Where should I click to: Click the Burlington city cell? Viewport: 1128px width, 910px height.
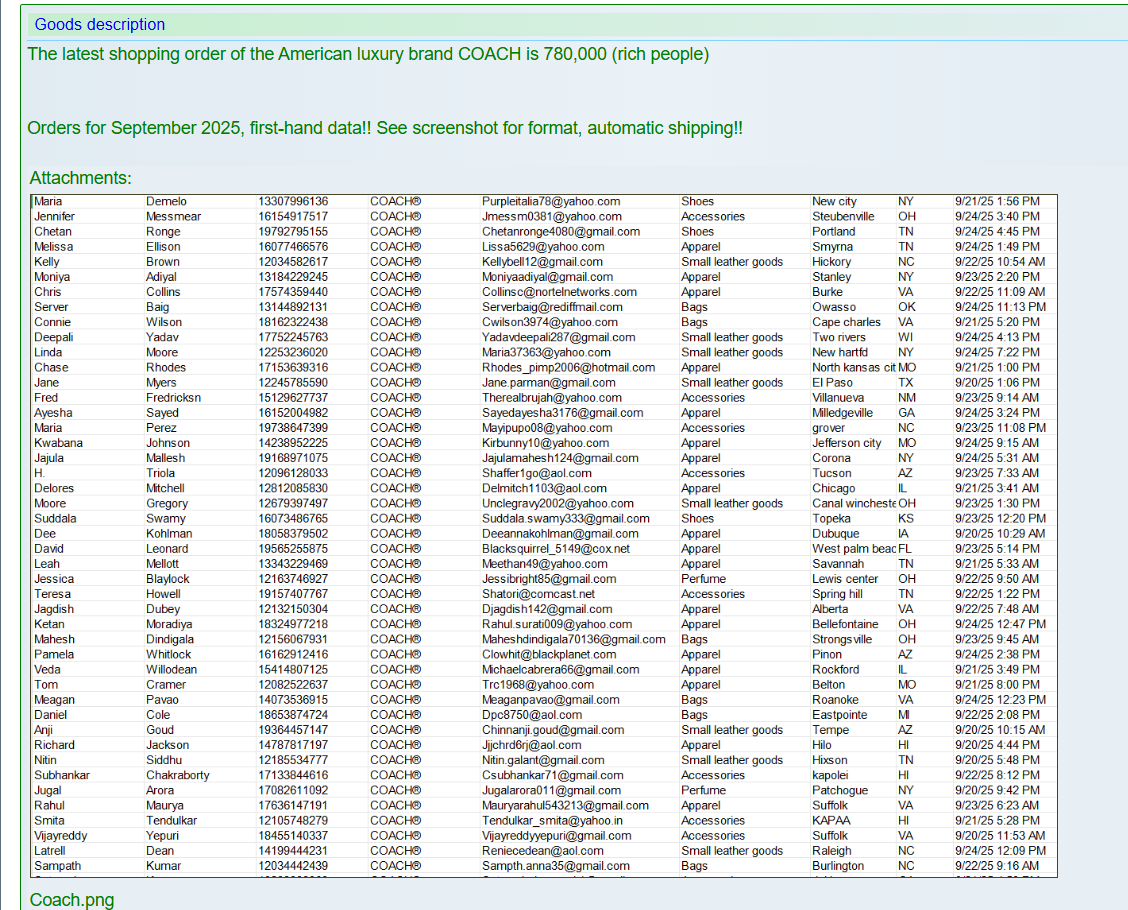pyautogui.click(x=838, y=866)
